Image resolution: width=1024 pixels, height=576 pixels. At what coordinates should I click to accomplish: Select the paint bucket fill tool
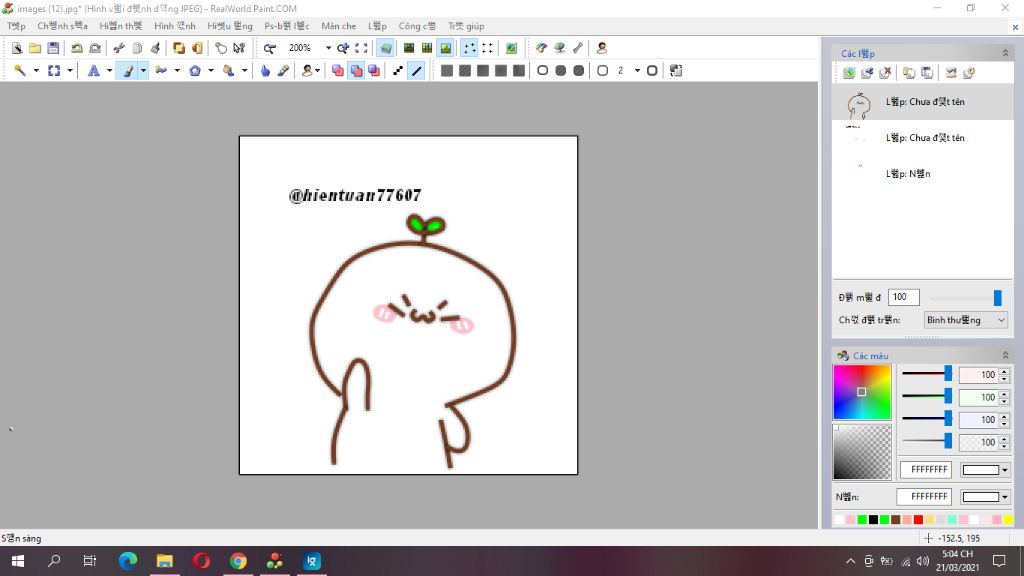[x=229, y=71]
